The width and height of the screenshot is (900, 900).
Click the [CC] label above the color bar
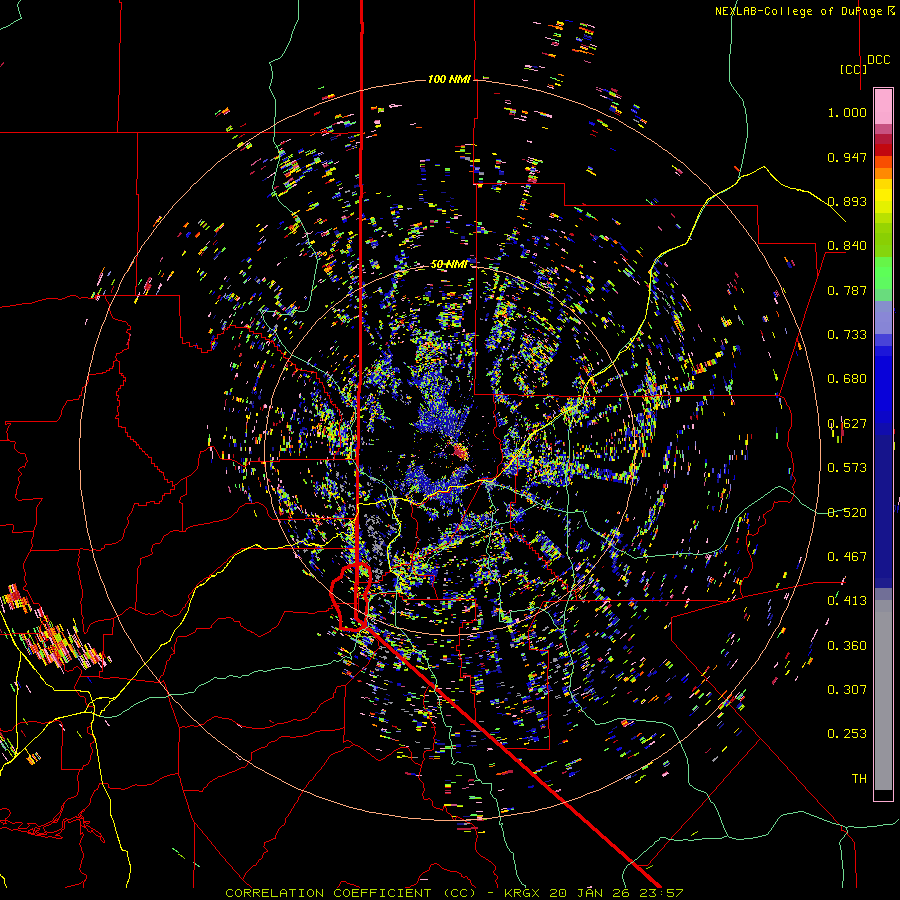853,69
